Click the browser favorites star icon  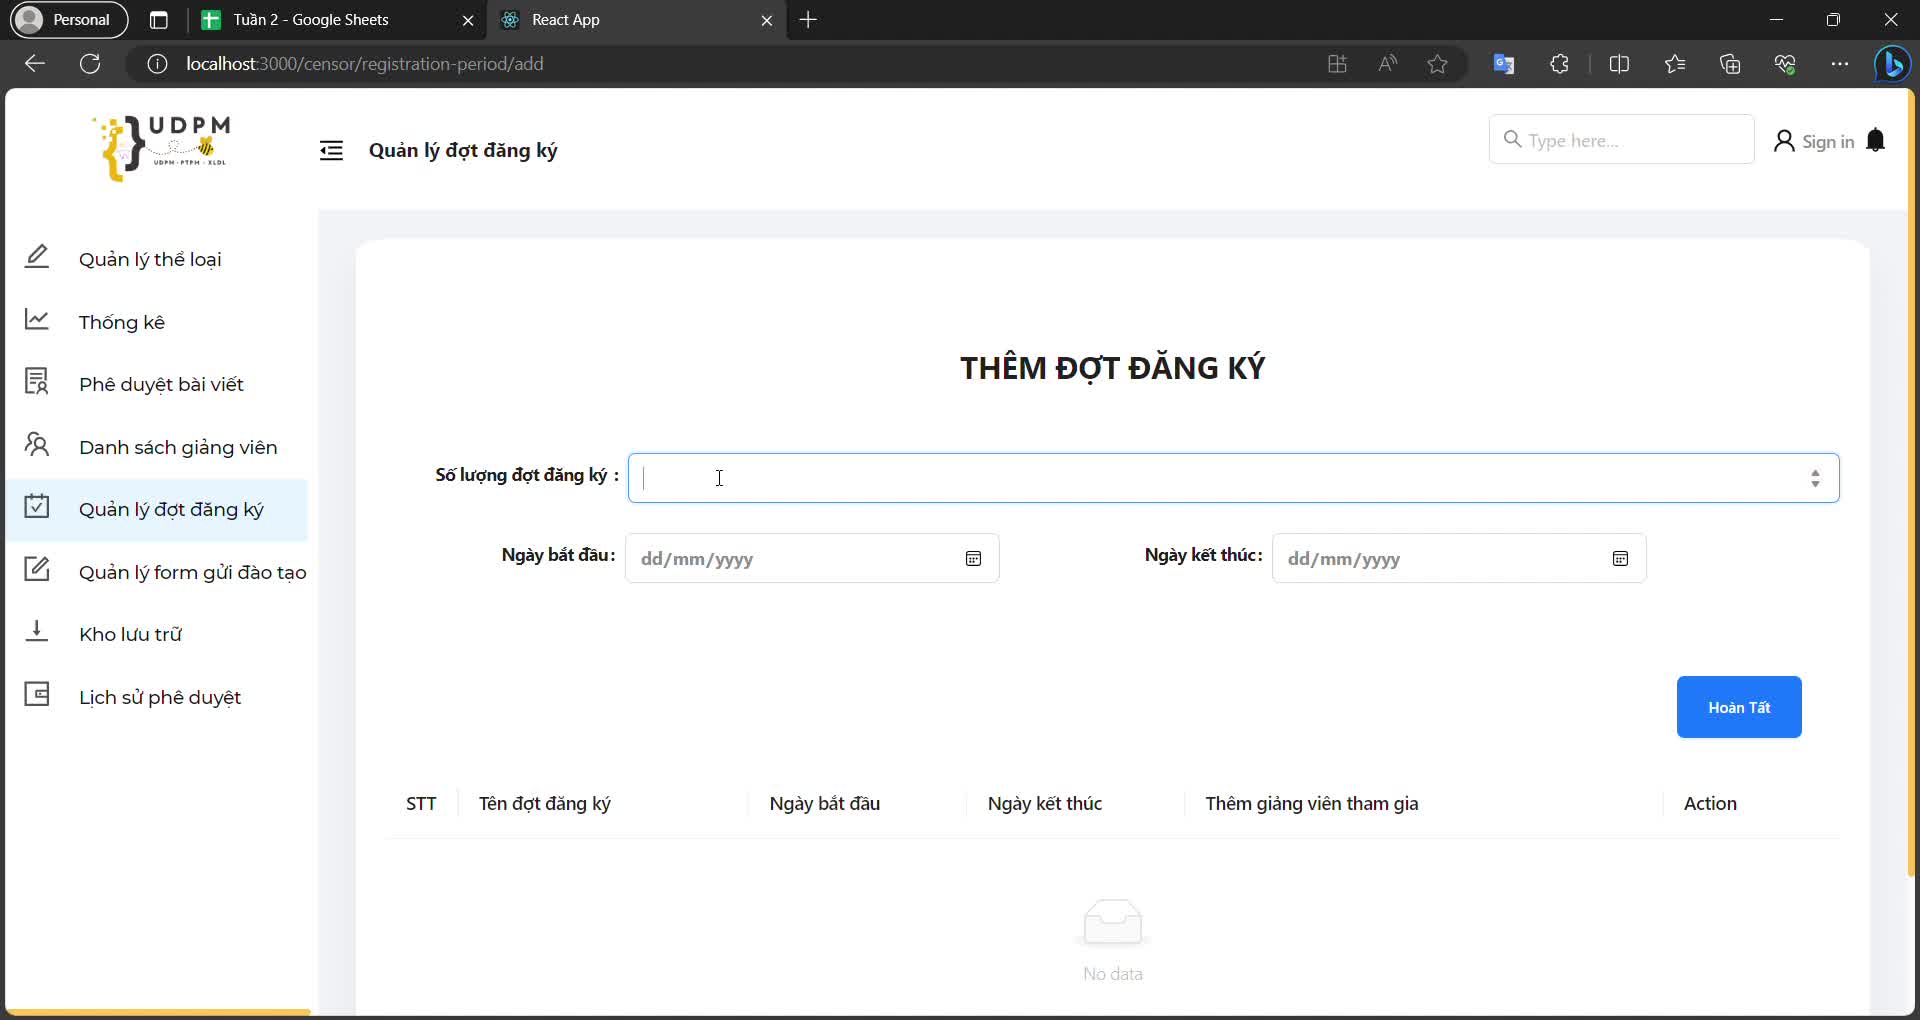(1437, 64)
